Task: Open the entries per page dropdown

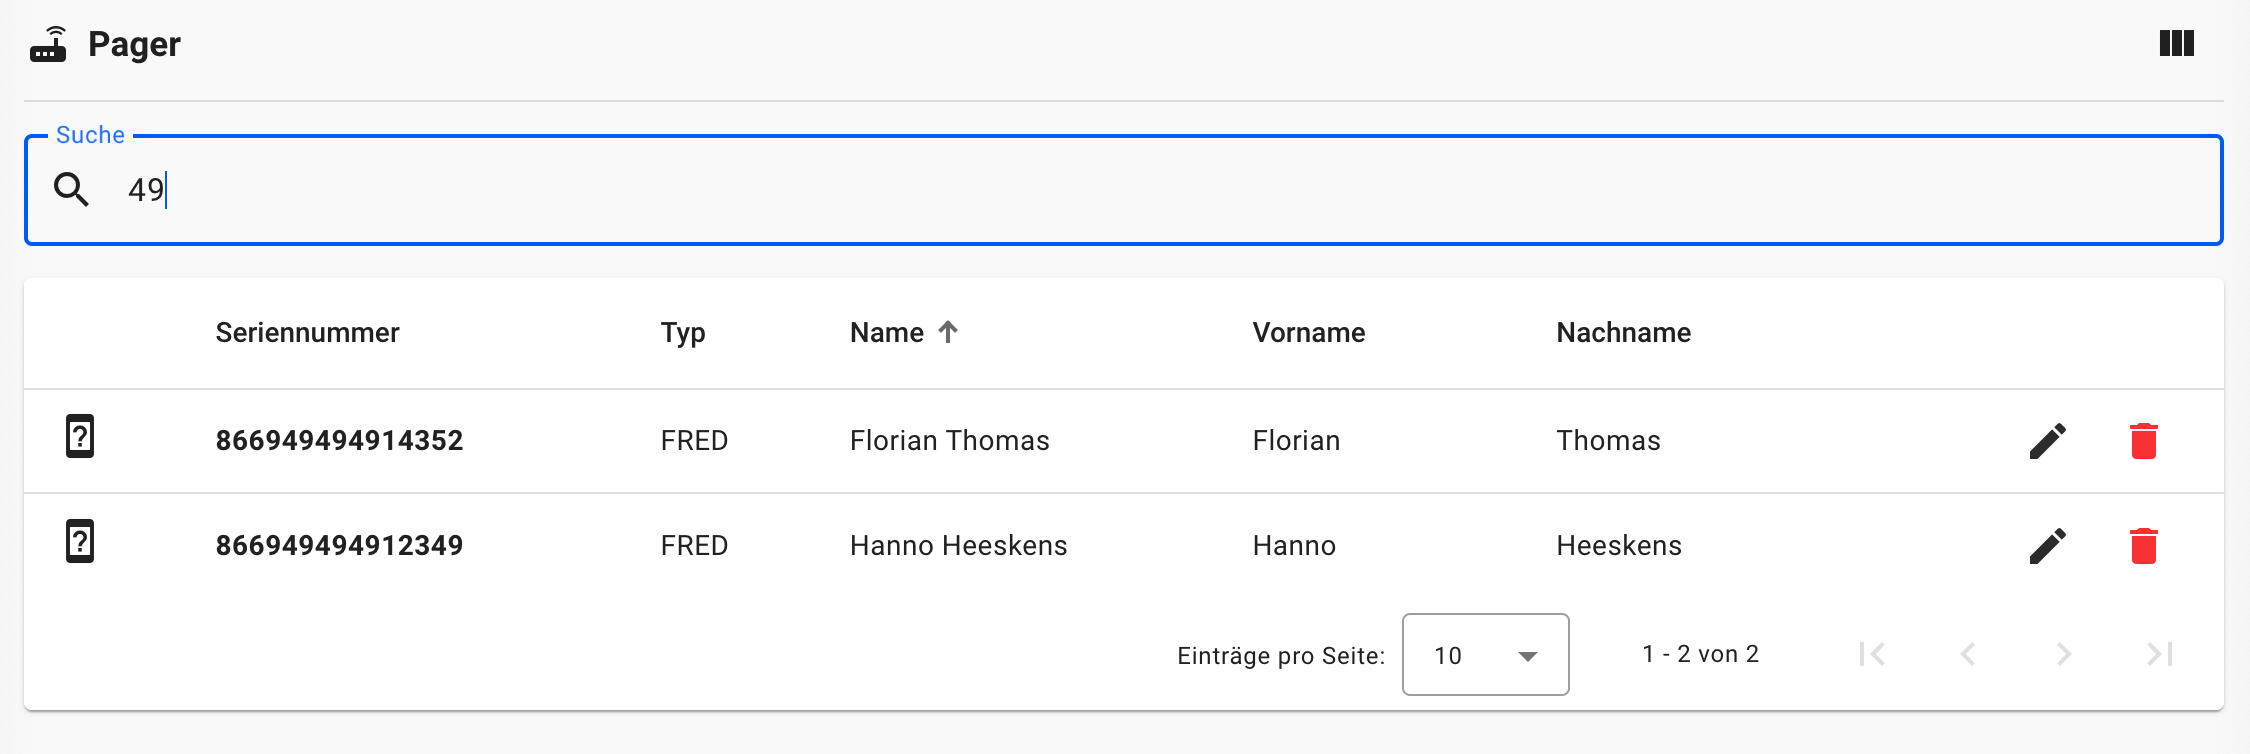Action: pos(1485,655)
